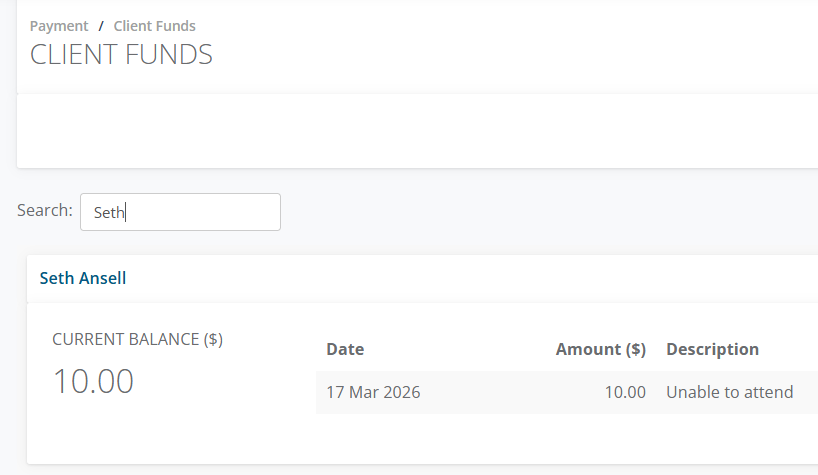Click empty space between the date and amount cells
Image resolution: width=818 pixels, height=475 pixels.
[500, 392]
